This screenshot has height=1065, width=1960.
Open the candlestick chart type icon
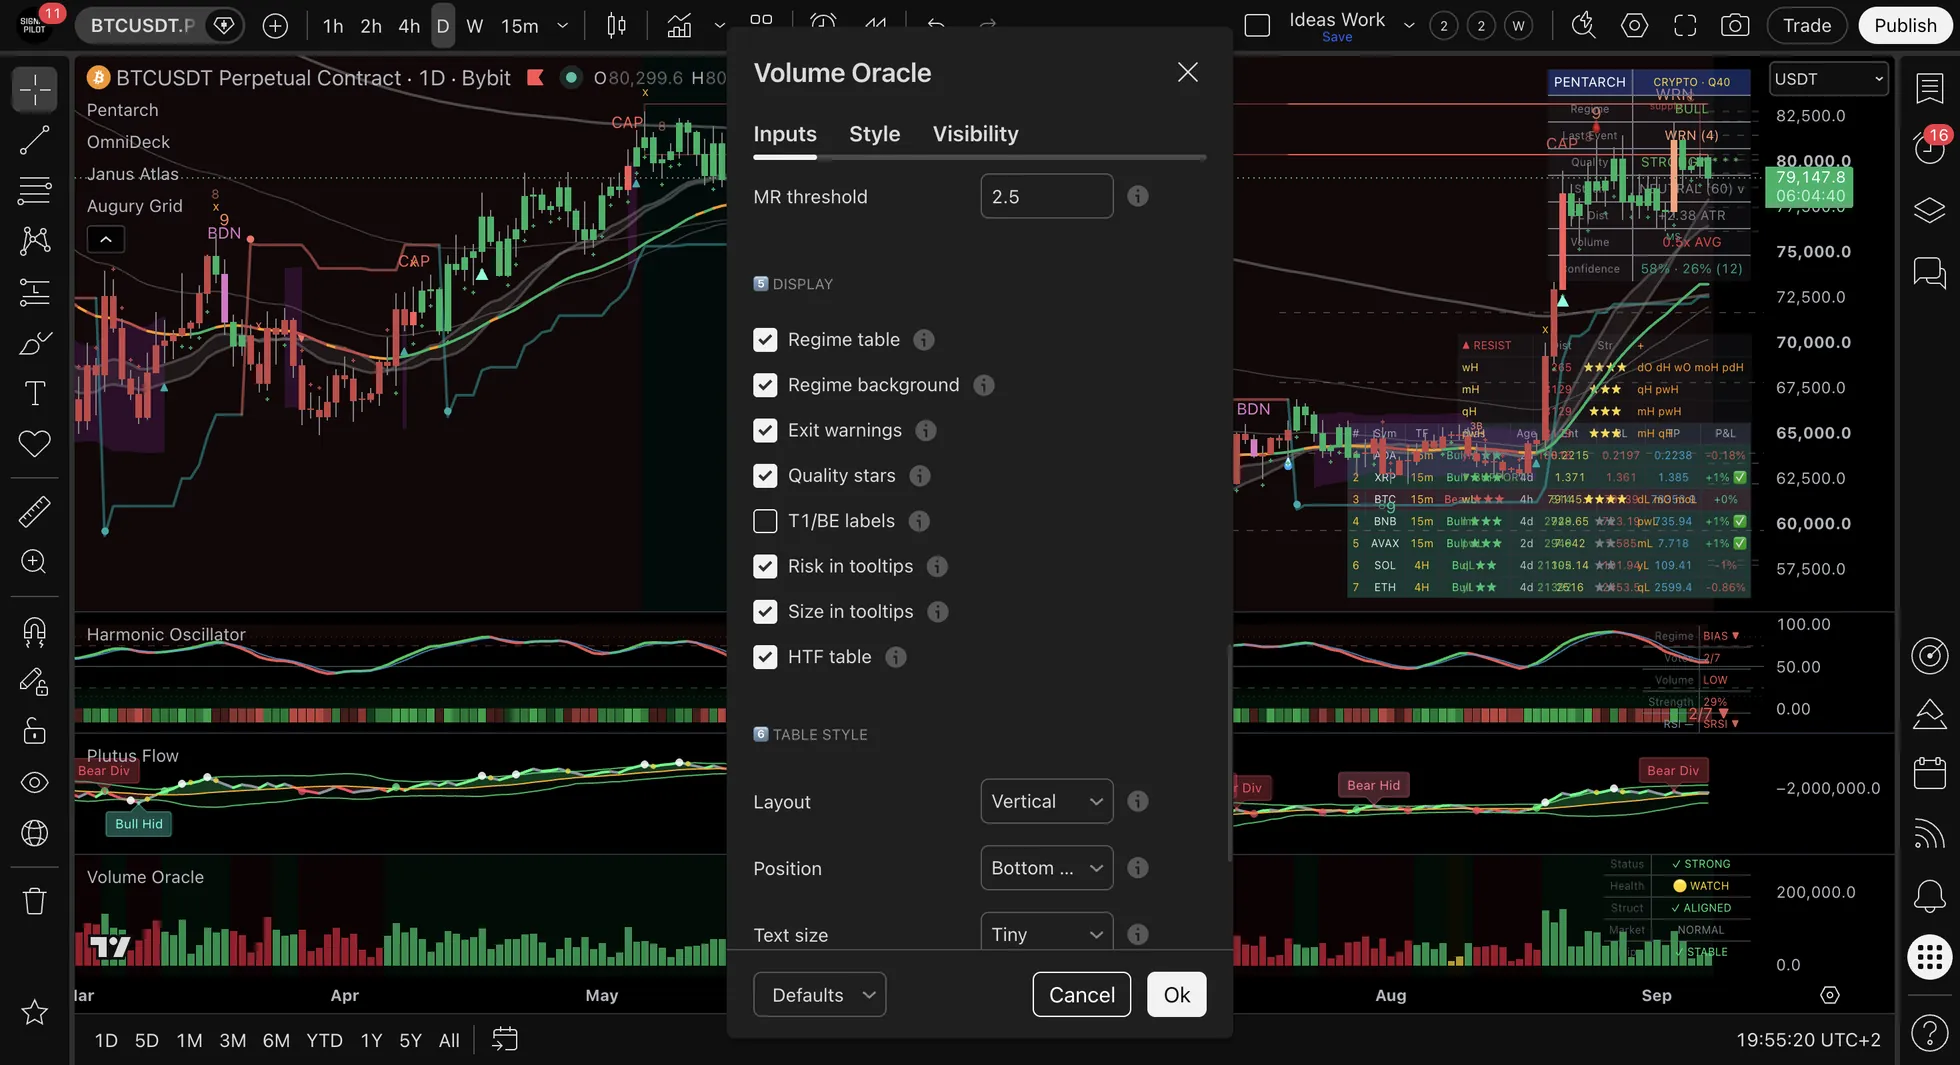click(x=617, y=25)
